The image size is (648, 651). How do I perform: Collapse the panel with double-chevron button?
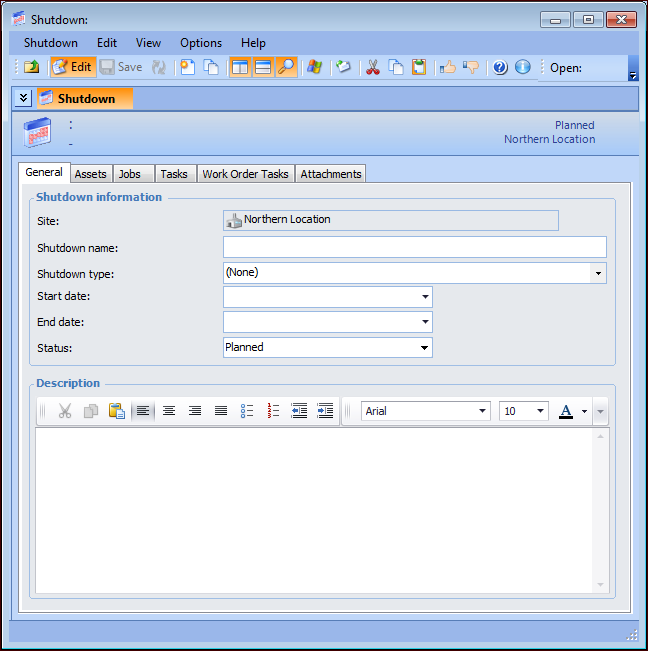(x=23, y=98)
